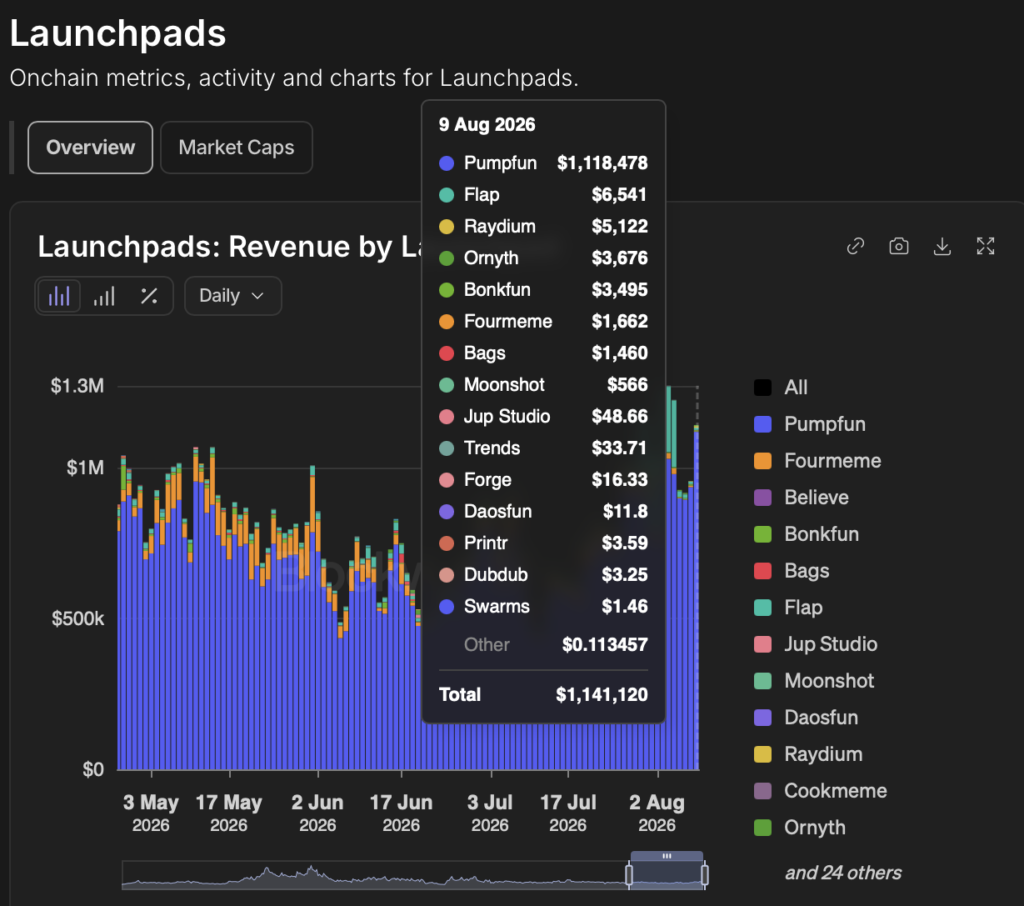Download chart data with download icon
The image size is (1024, 906).
[942, 246]
